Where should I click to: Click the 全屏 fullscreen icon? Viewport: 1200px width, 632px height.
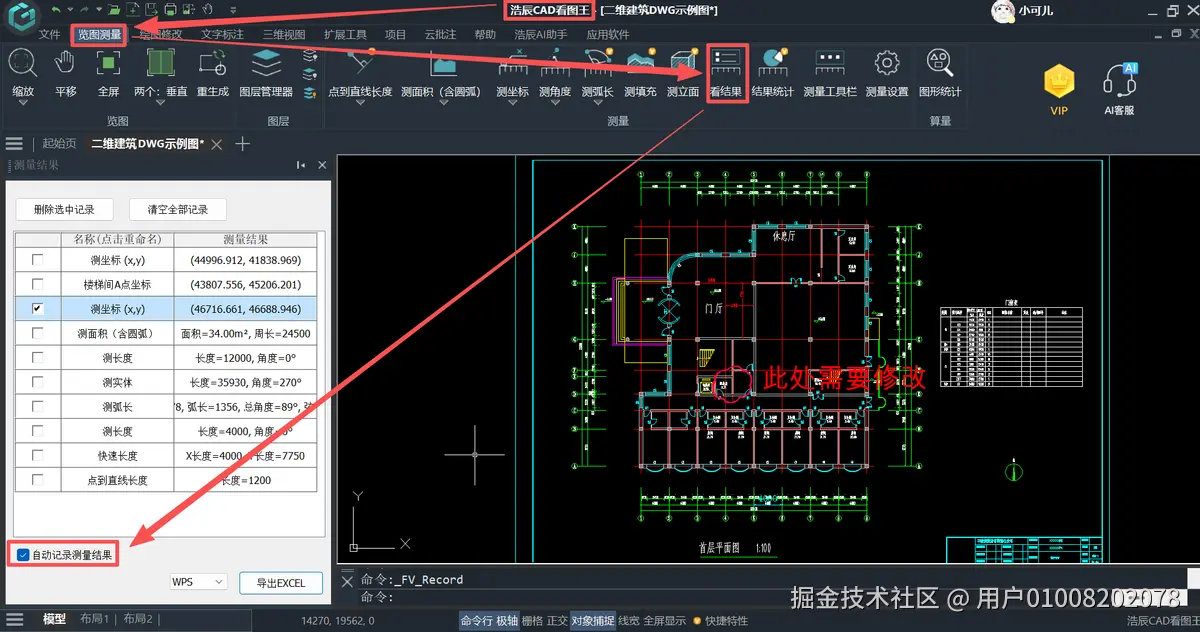[x=108, y=63]
